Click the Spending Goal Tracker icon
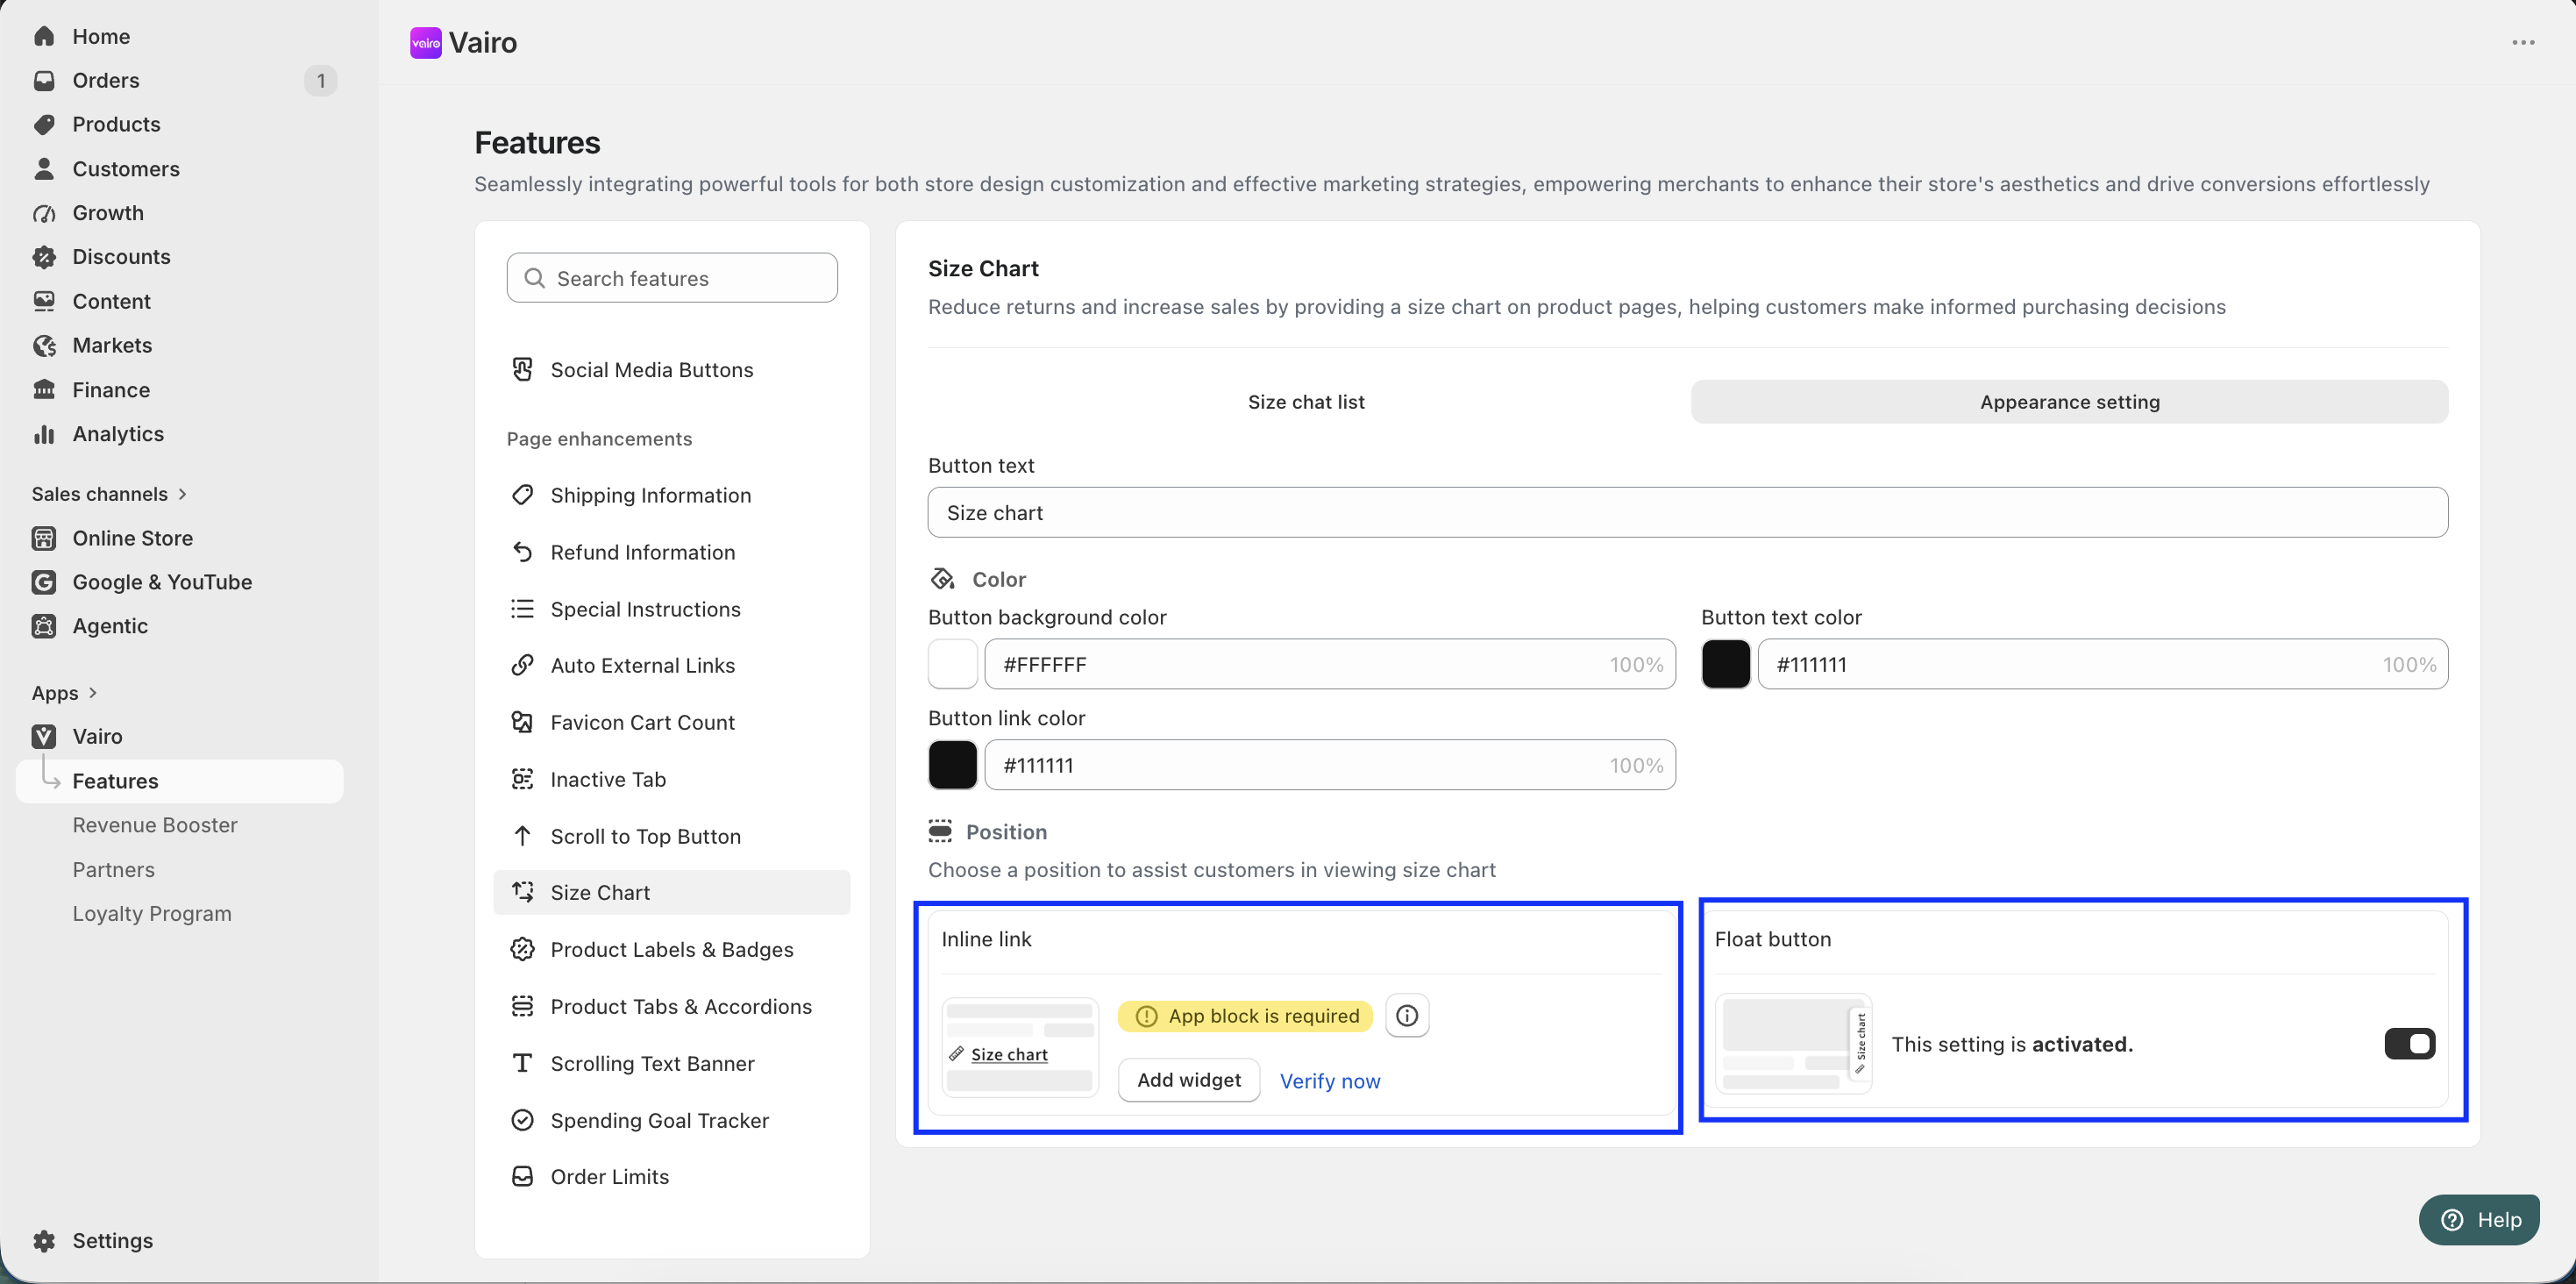 point(522,1120)
